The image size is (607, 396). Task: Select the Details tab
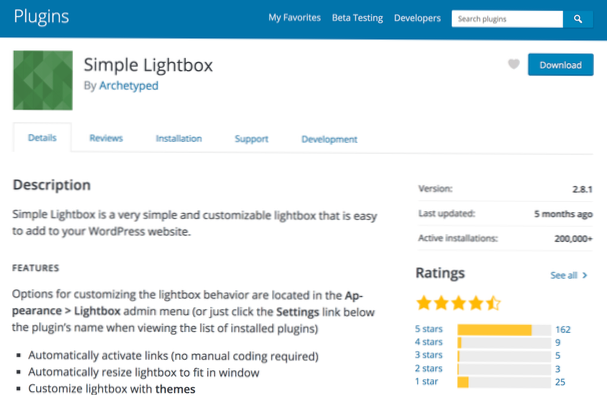click(x=42, y=138)
